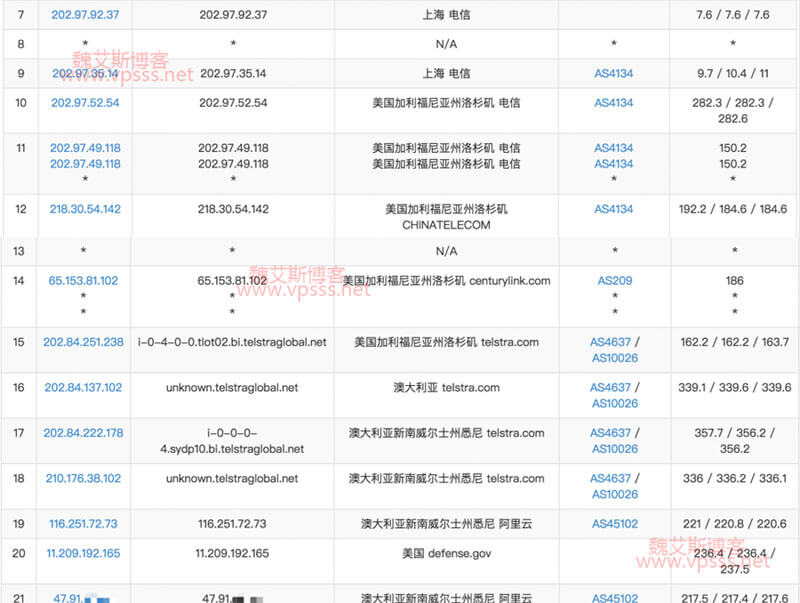This screenshot has height=603, width=800.
Task: Open the blue 11.209.192.165 IP link
Action: coord(84,553)
